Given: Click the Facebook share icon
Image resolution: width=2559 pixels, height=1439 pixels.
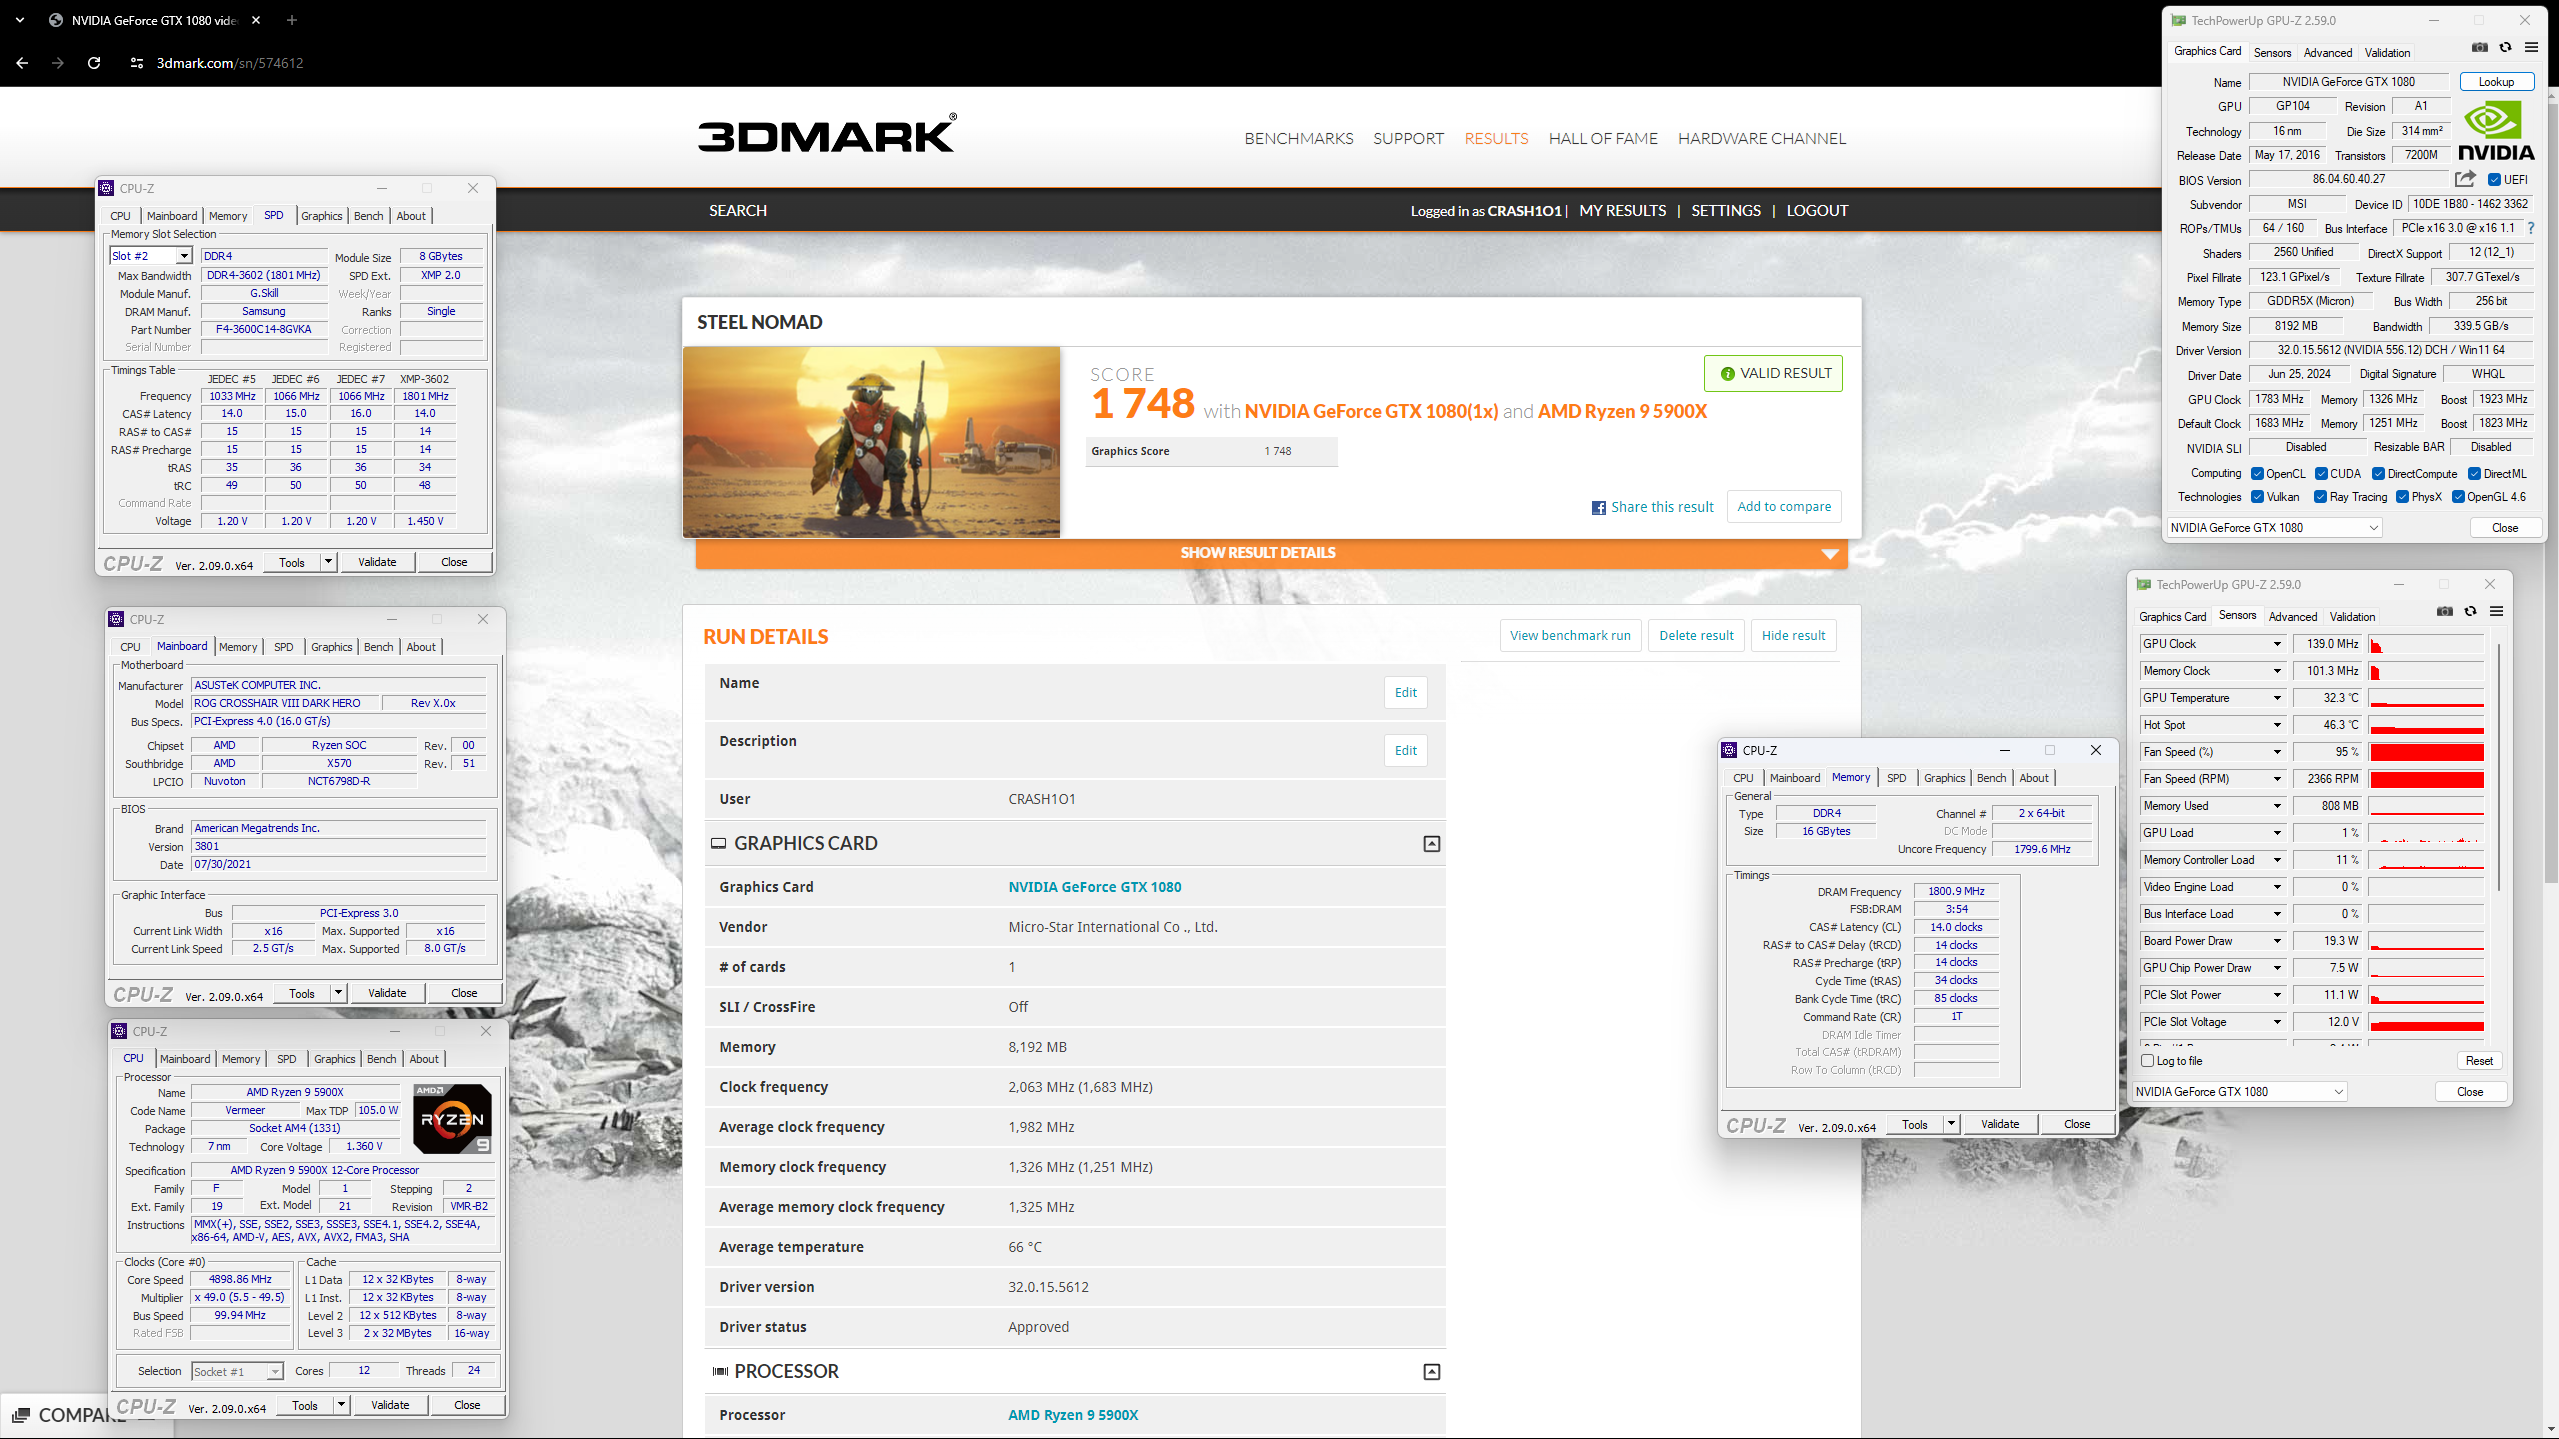Looking at the screenshot, I should (1599, 508).
